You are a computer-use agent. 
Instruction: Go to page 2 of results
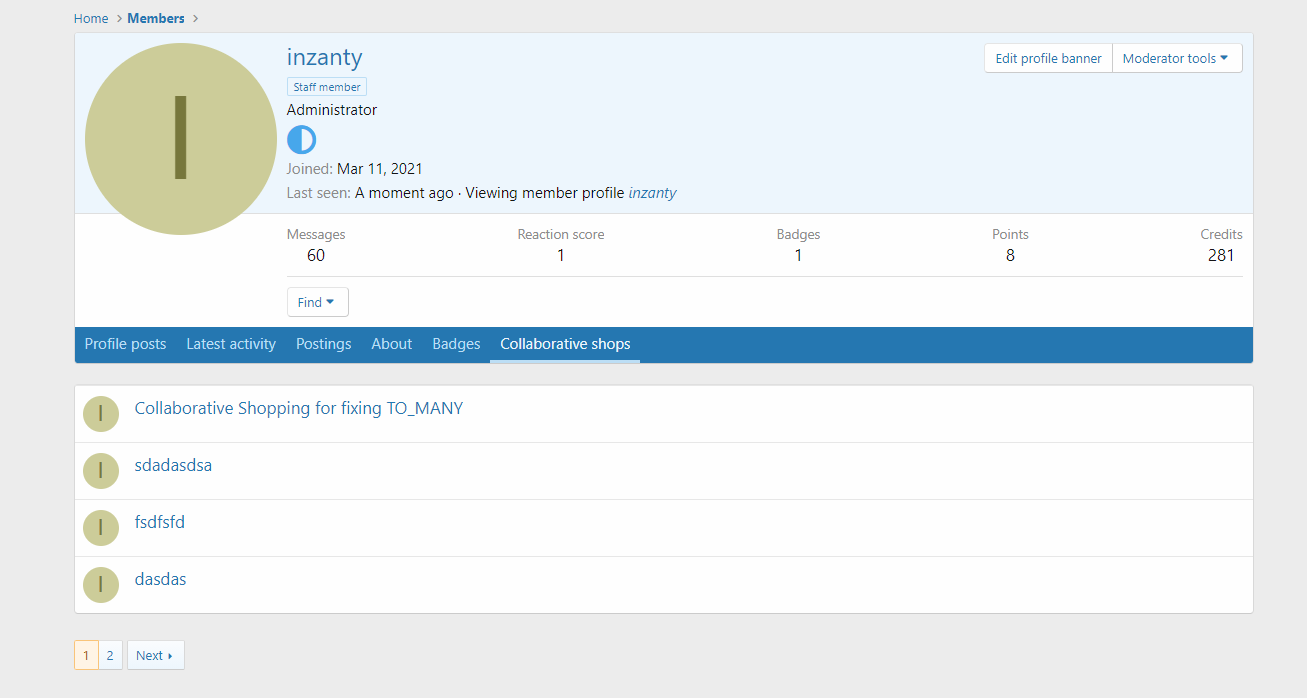(x=110, y=655)
